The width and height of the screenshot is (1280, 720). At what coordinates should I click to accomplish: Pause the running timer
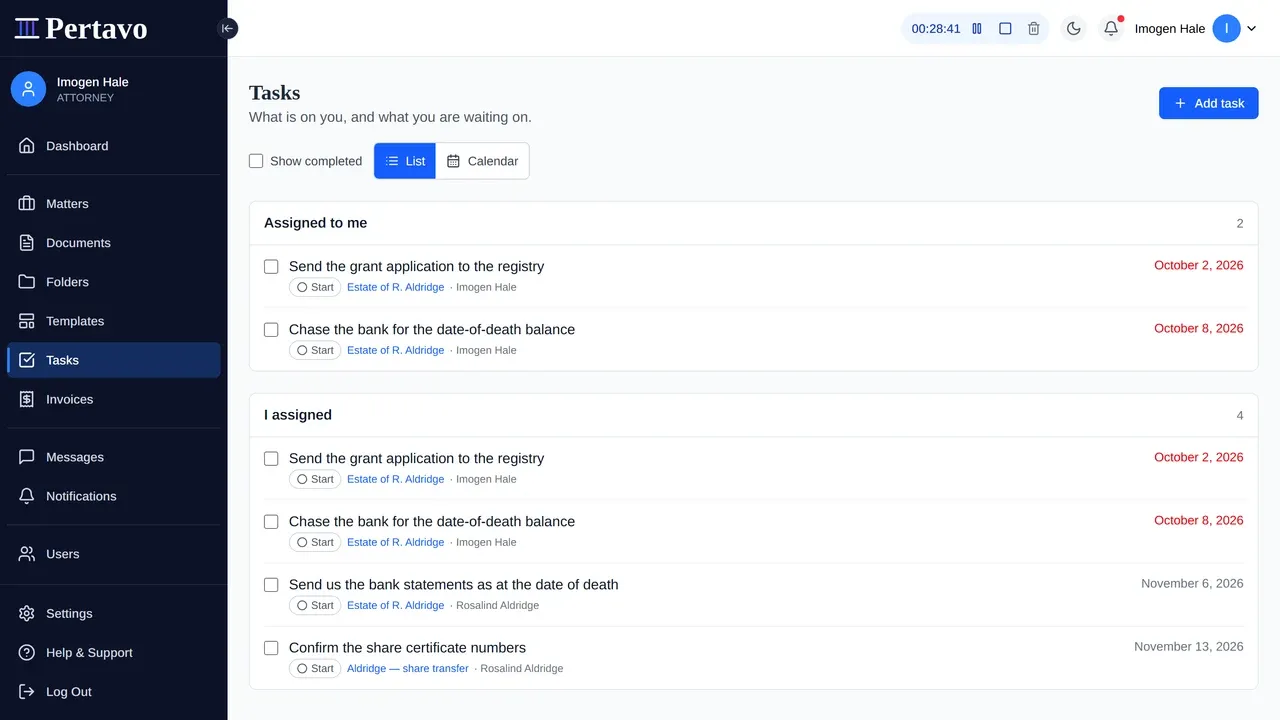pyautogui.click(x=977, y=29)
